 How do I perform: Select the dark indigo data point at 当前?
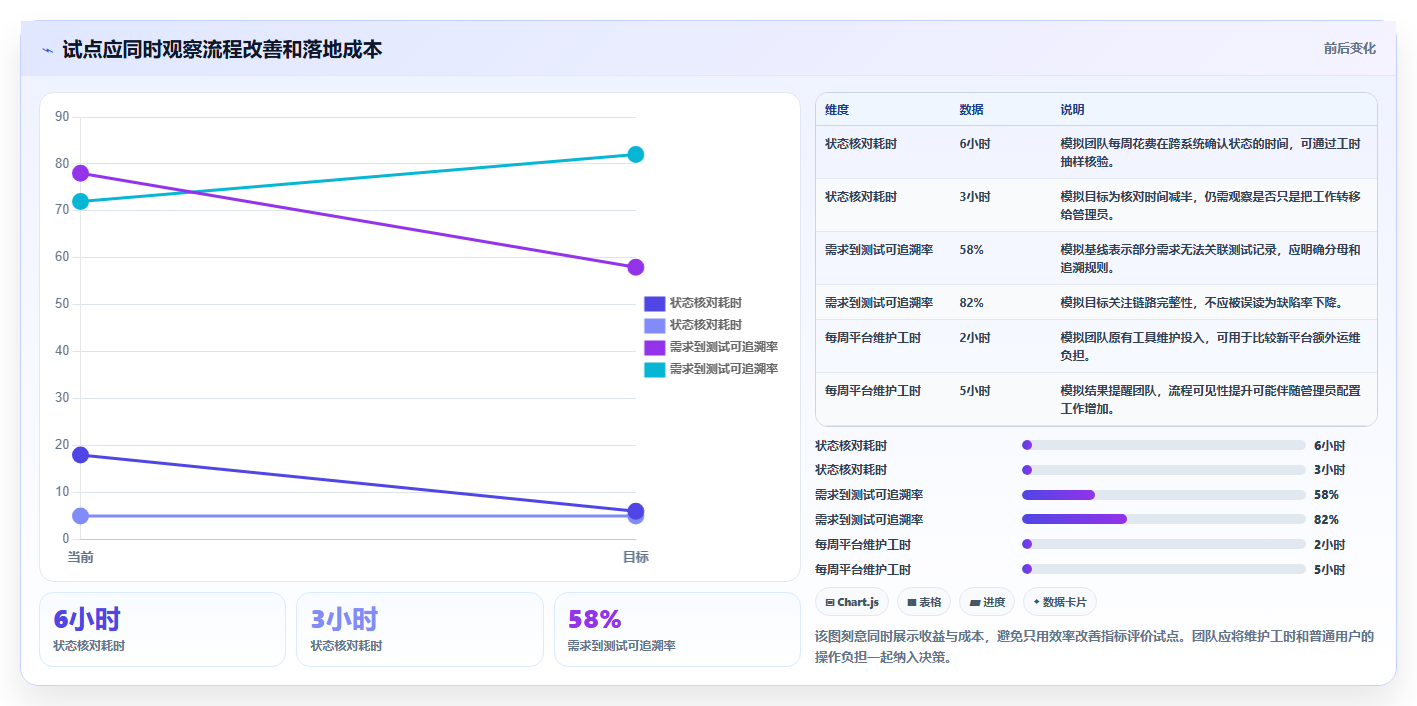click(x=81, y=455)
